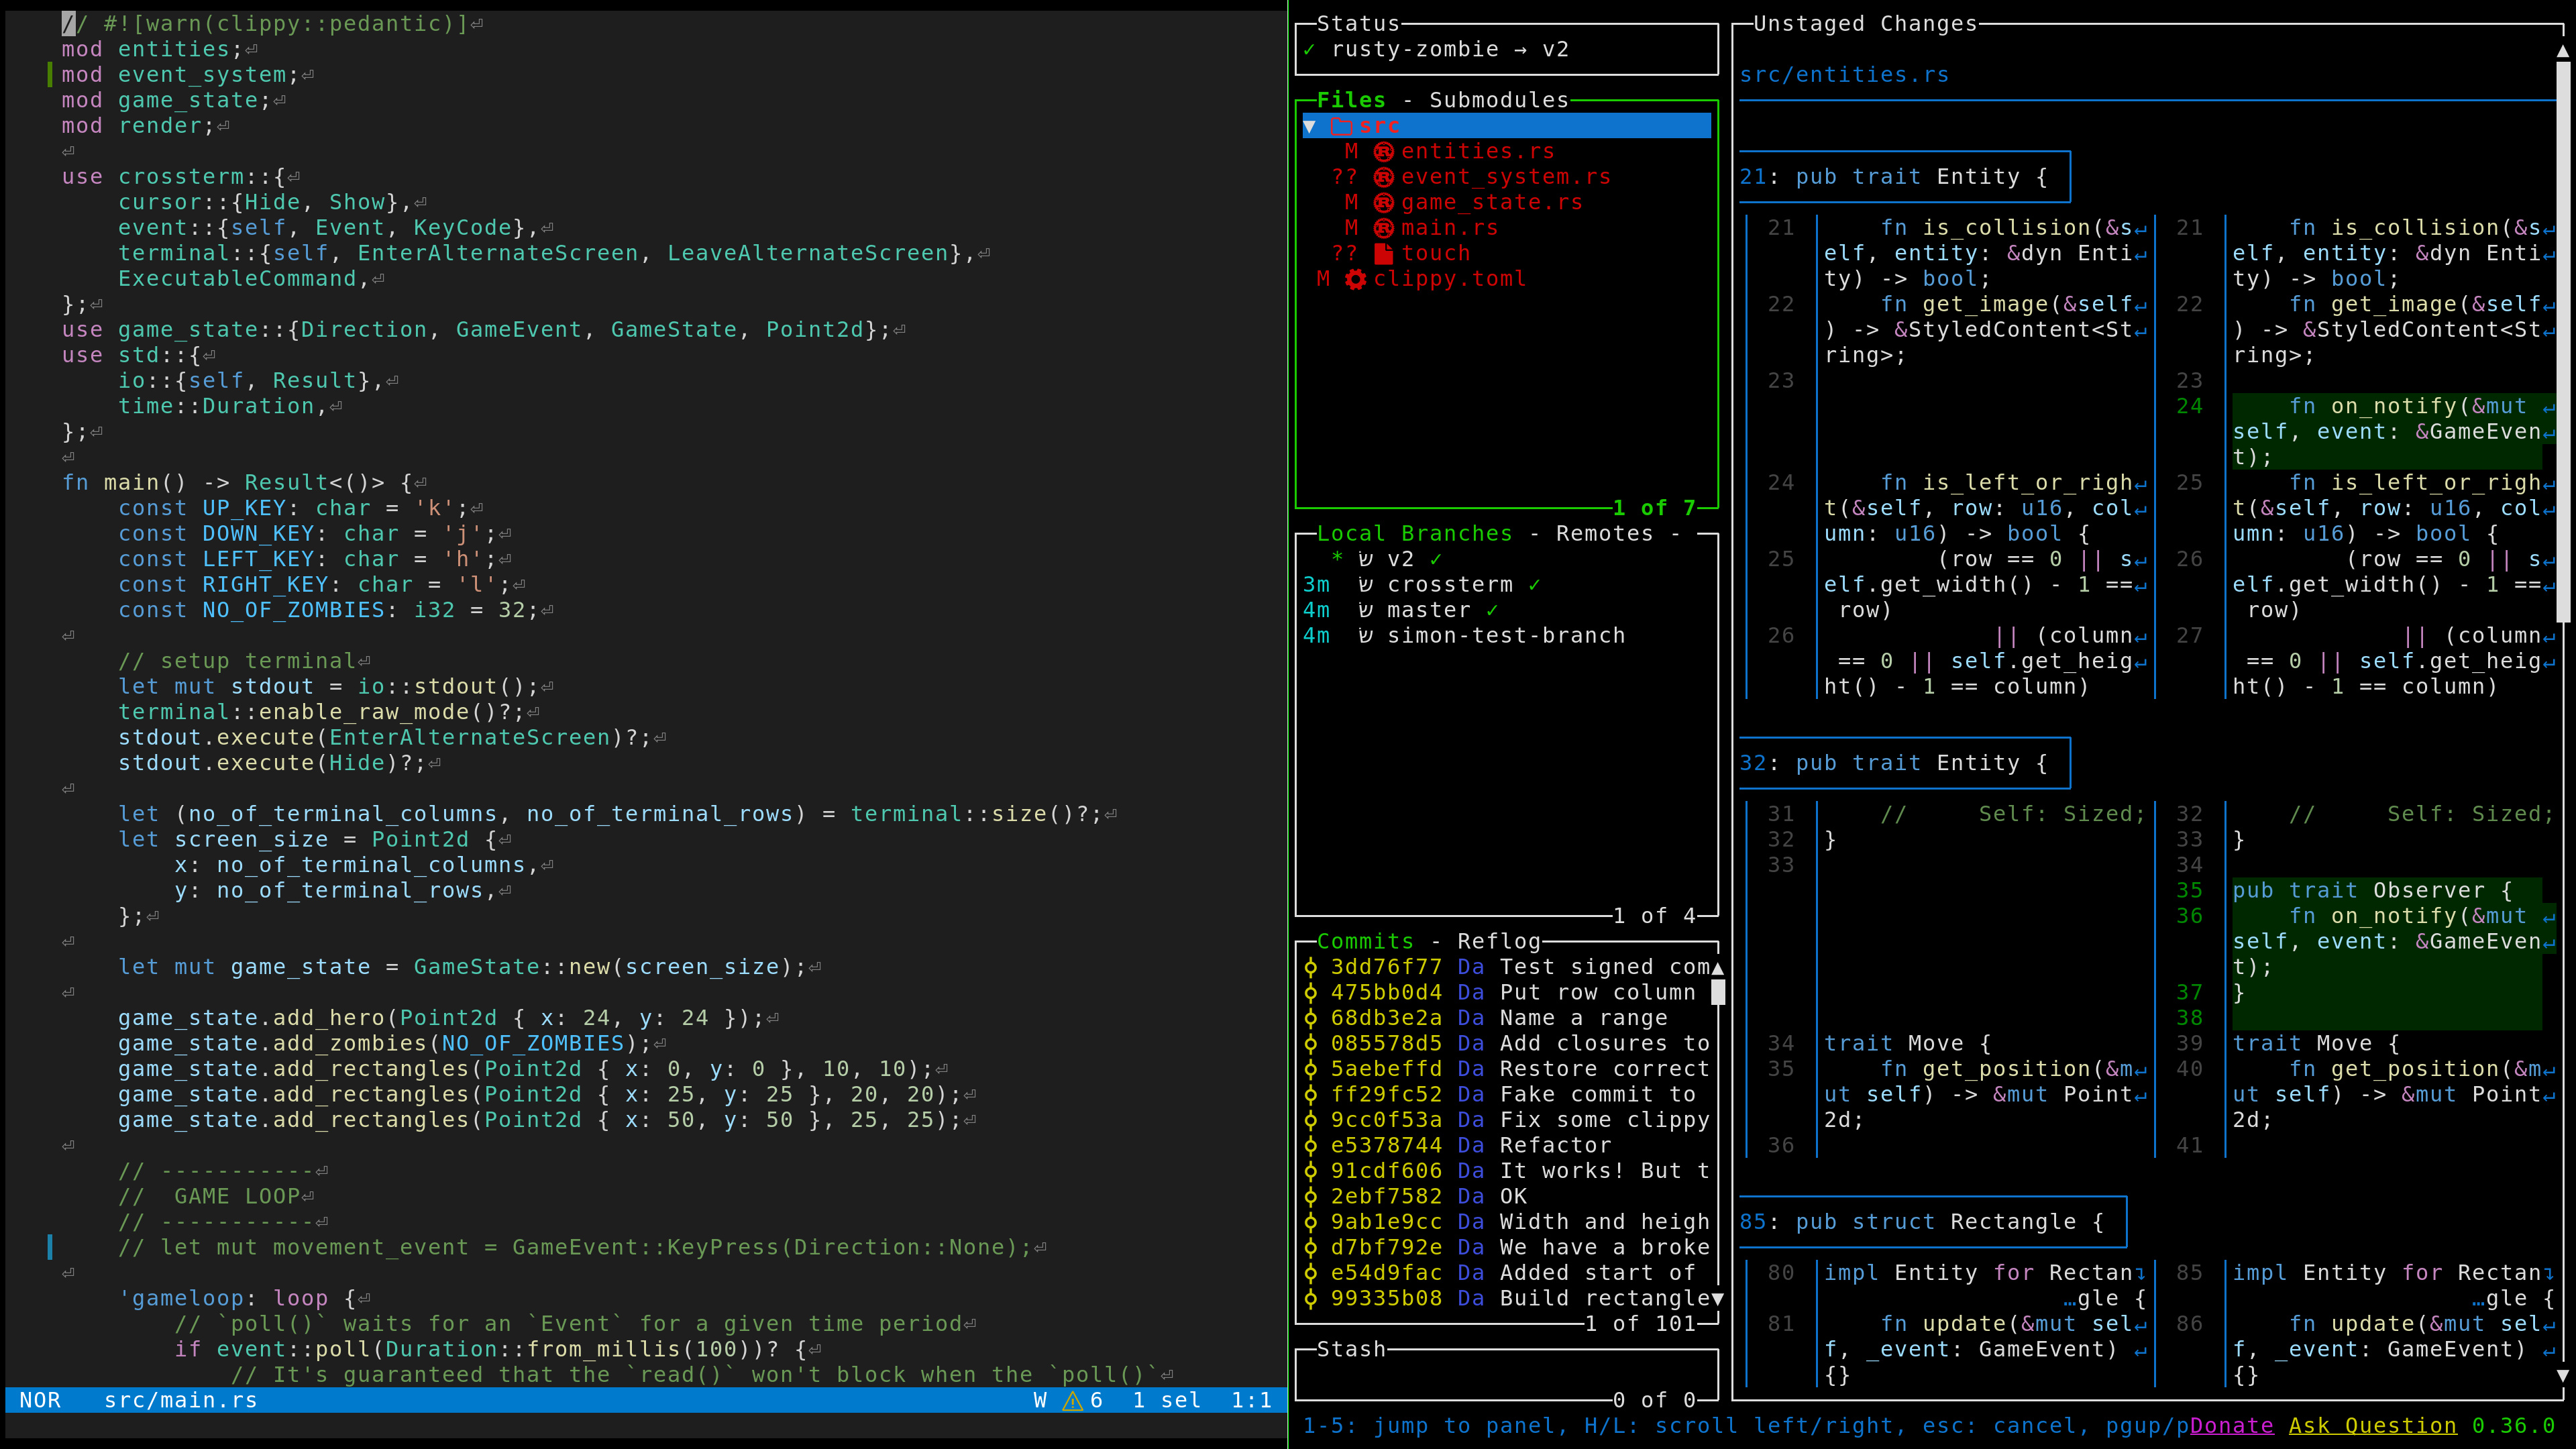Click the diff panel scroll up arrow
This screenshot has height=1449, width=2576.
pos(2562,50)
